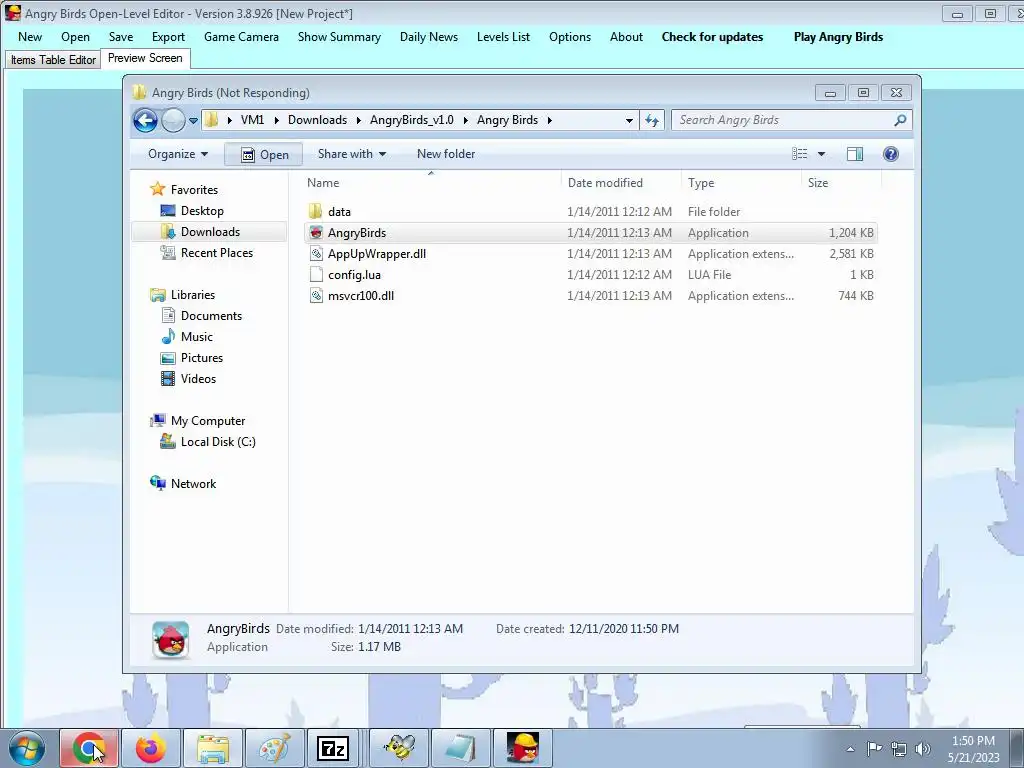The height and width of the screenshot is (768, 1024).
Task: Select the AngryBirds application icon in list
Action: tap(316, 232)
